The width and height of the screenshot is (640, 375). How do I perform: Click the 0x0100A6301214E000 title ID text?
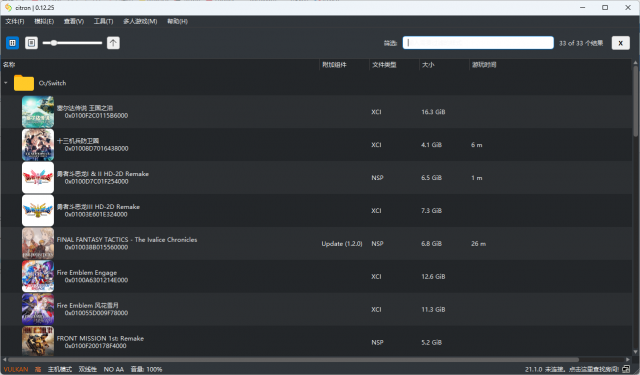(x=96, y=280)
